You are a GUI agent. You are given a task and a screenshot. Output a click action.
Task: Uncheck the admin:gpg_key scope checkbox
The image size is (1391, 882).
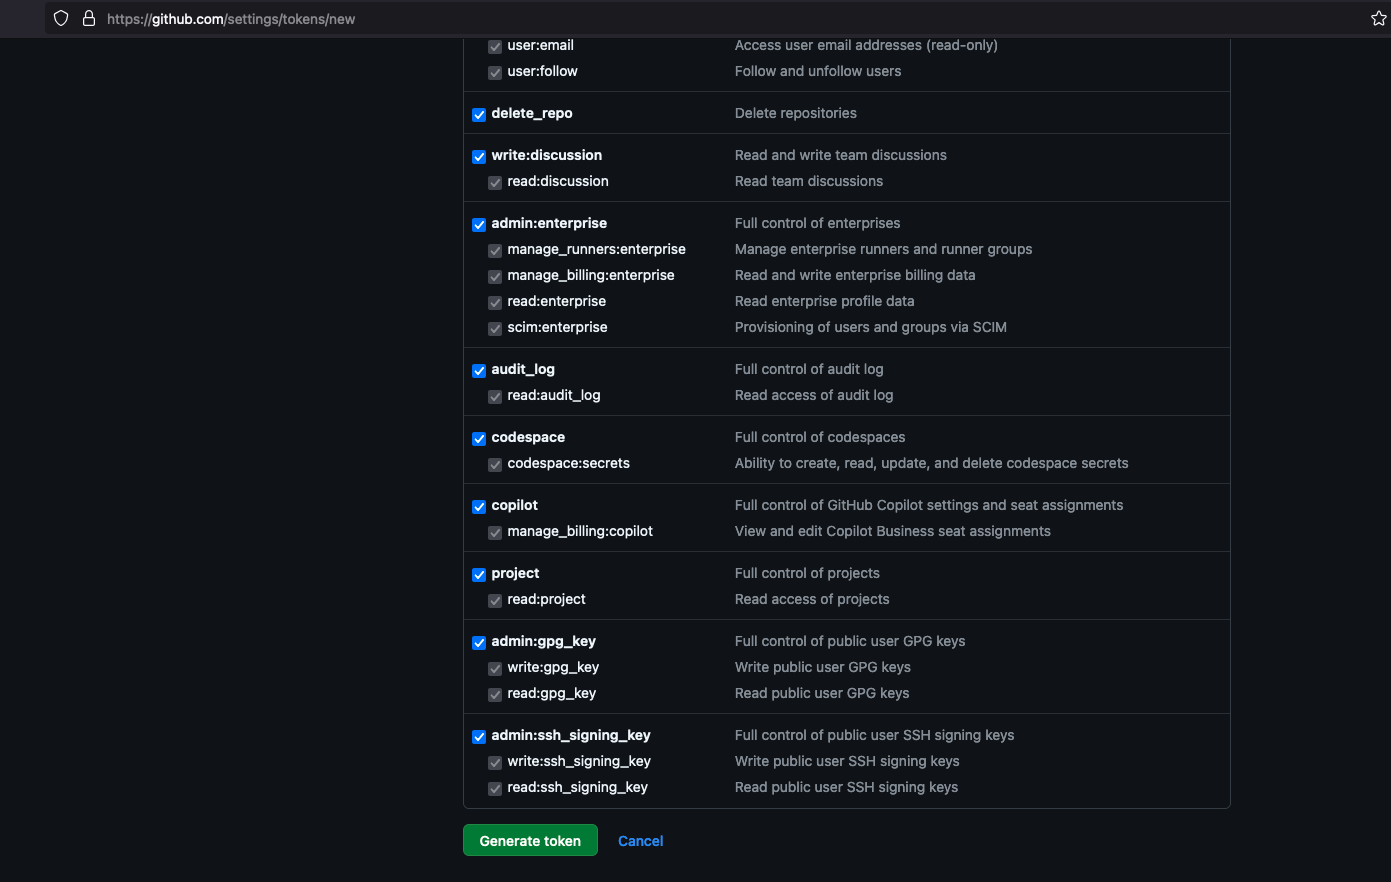[479, 643]
